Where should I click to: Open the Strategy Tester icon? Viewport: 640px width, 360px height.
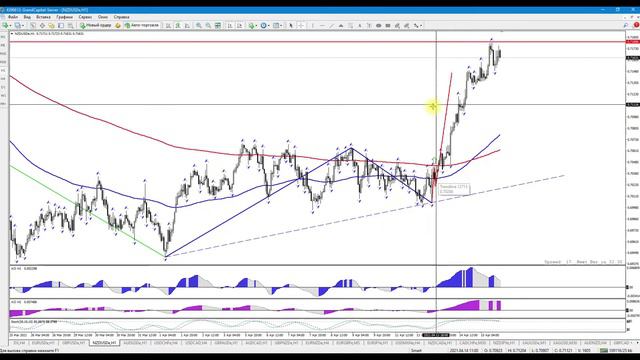pyautogui.click(x=70, y=25)
